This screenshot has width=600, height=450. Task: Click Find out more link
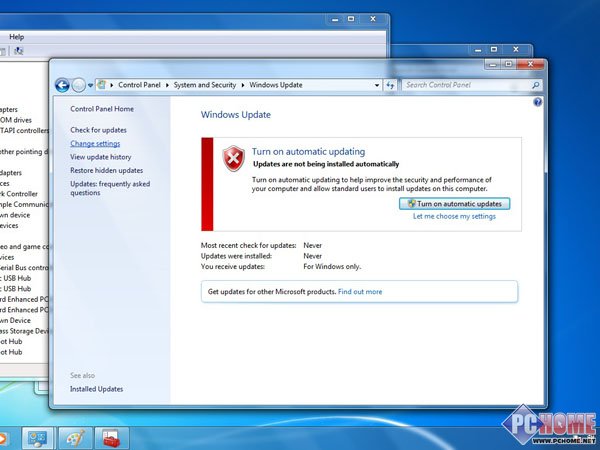point(360,292)
